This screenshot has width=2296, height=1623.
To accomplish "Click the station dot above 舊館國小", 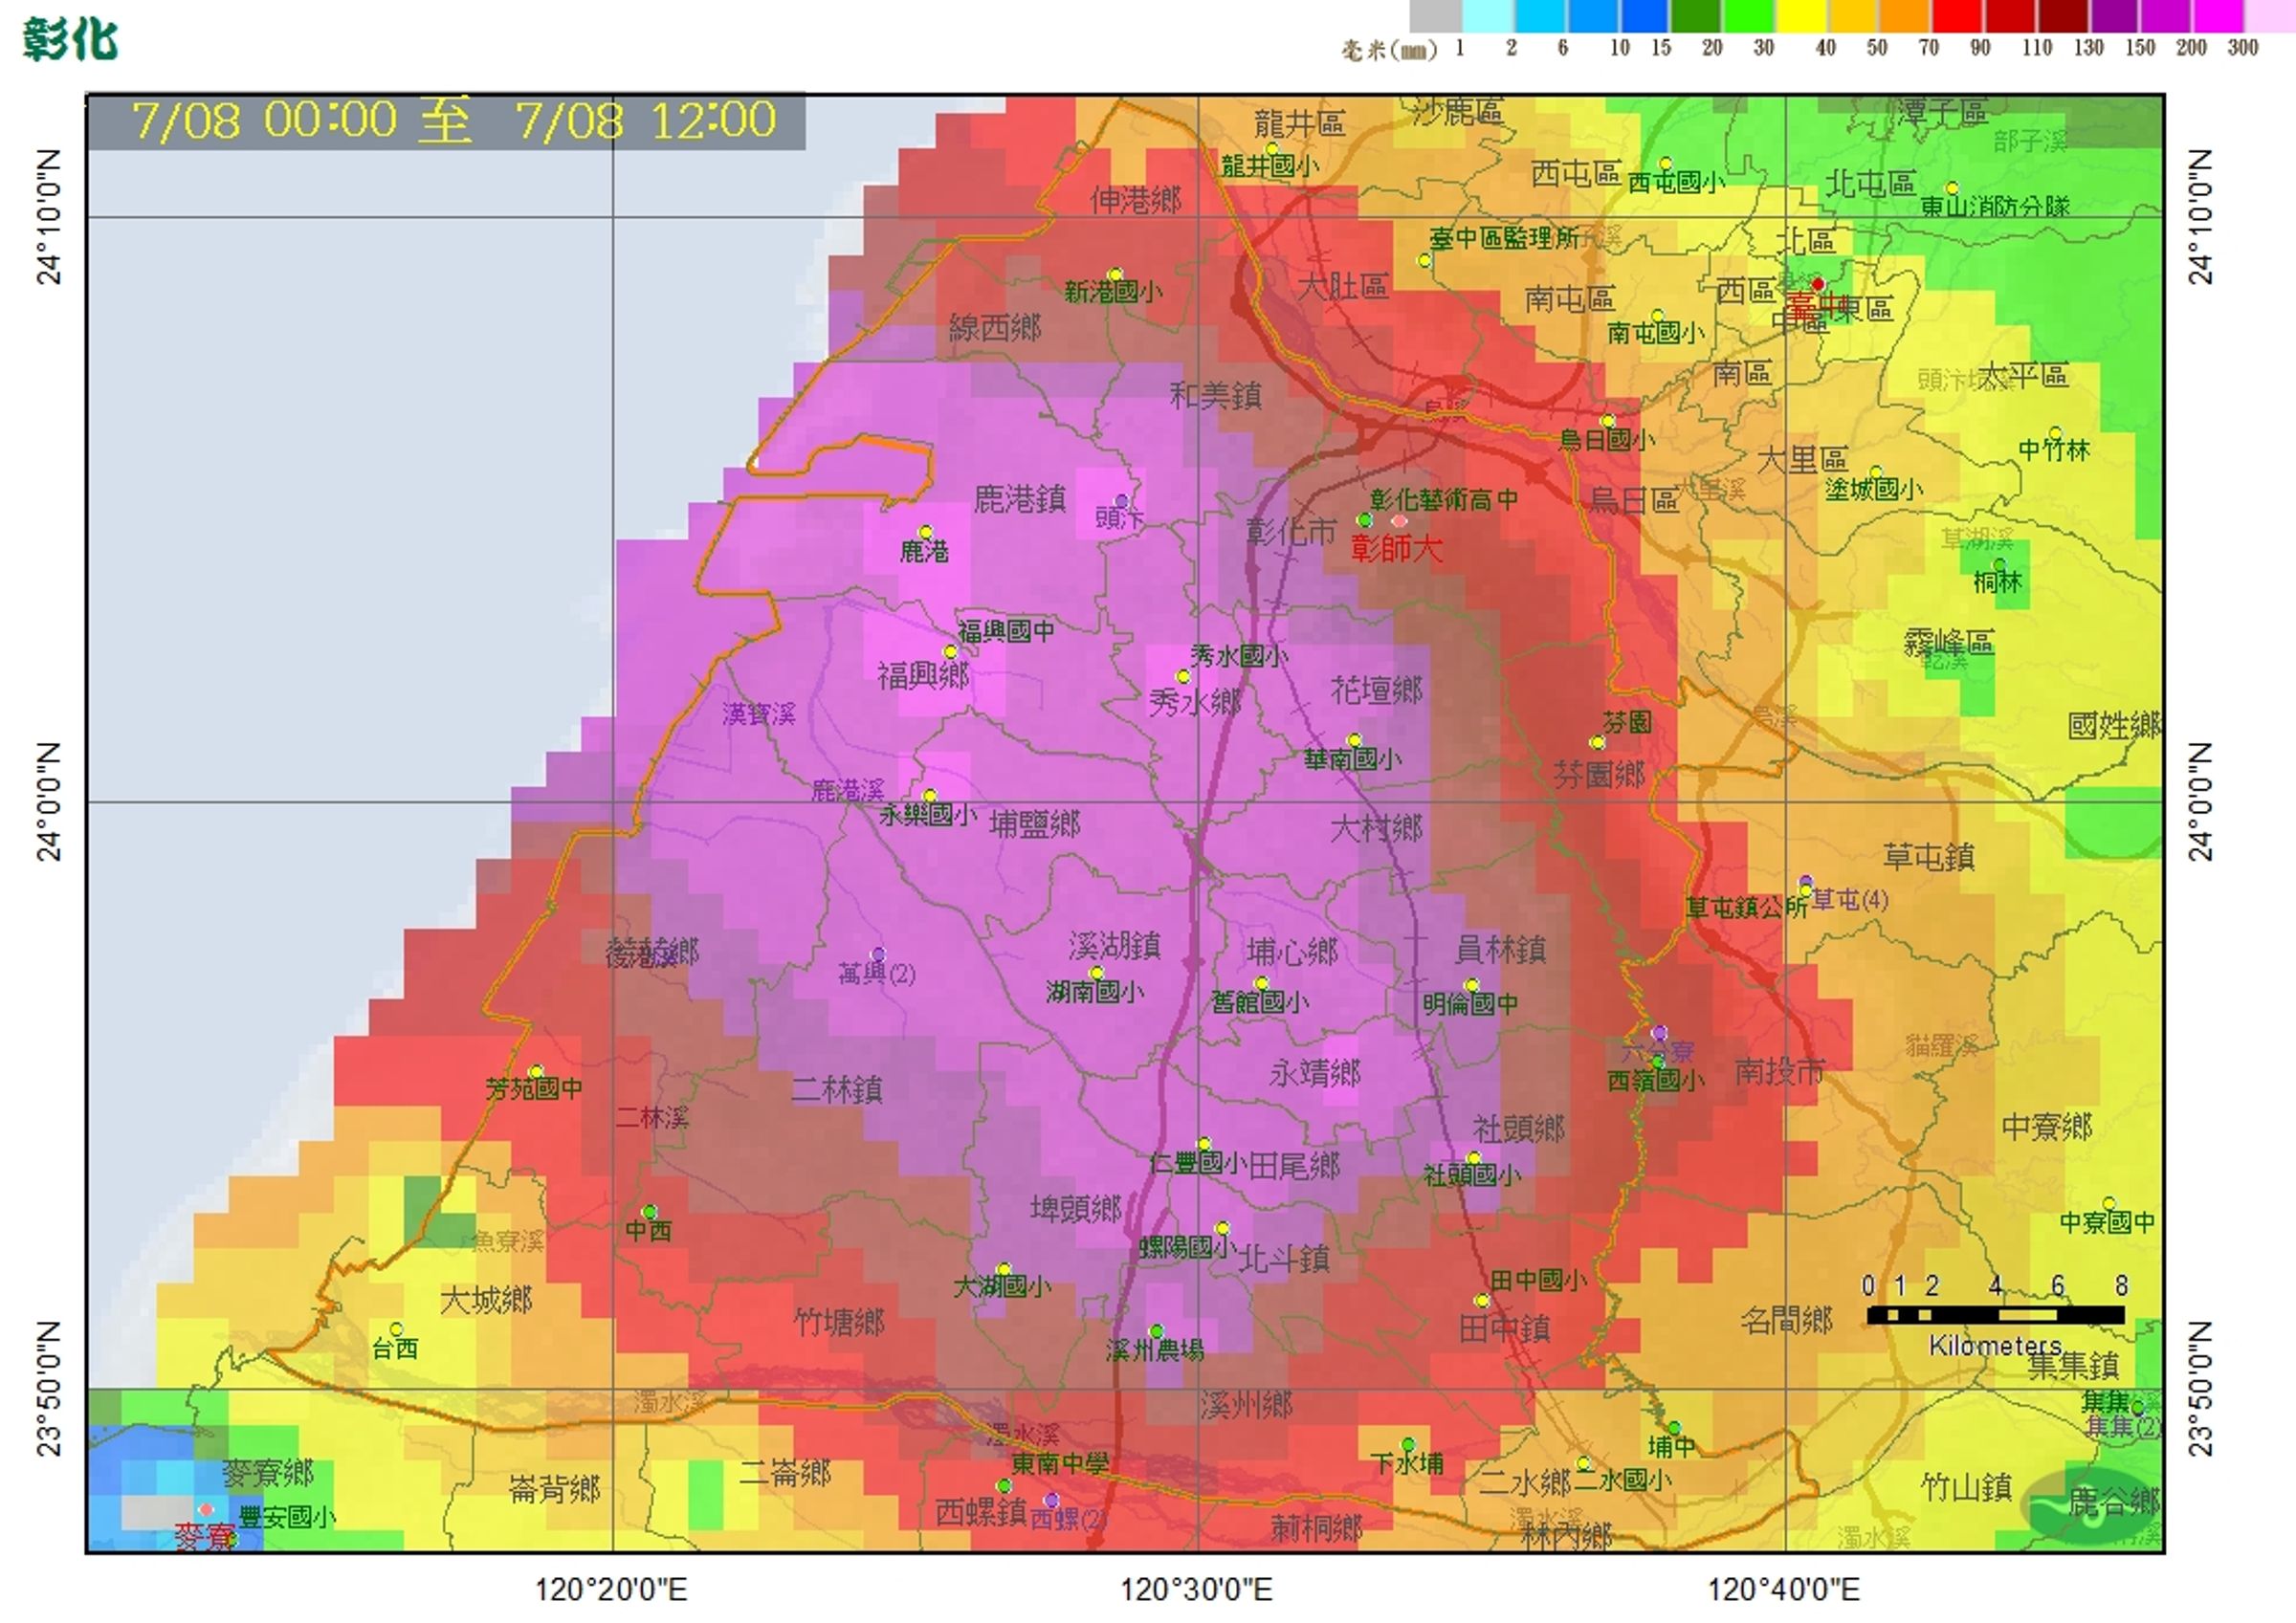I will click(1262, 983).
